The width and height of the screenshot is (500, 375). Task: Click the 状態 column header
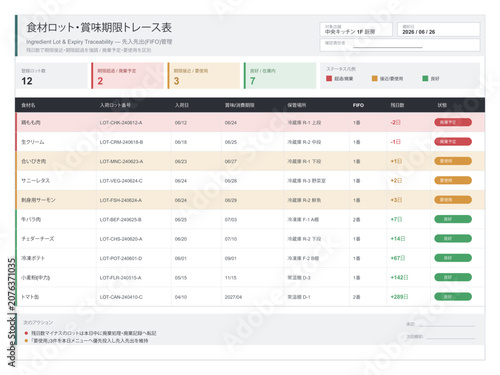point(442,105)
